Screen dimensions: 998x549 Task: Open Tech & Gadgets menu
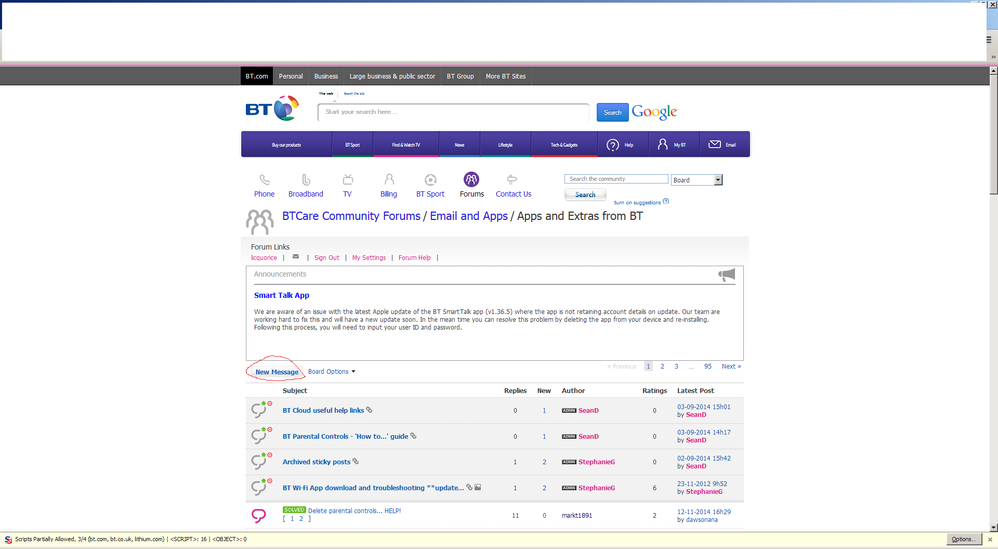[564, 144]
